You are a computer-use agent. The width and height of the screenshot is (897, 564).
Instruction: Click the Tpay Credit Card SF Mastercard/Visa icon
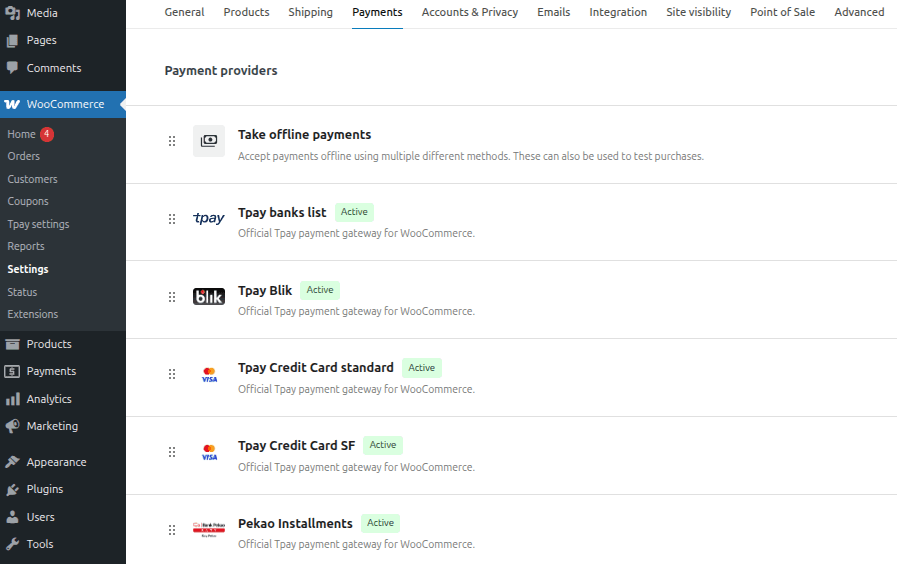[x=209, y=452]
